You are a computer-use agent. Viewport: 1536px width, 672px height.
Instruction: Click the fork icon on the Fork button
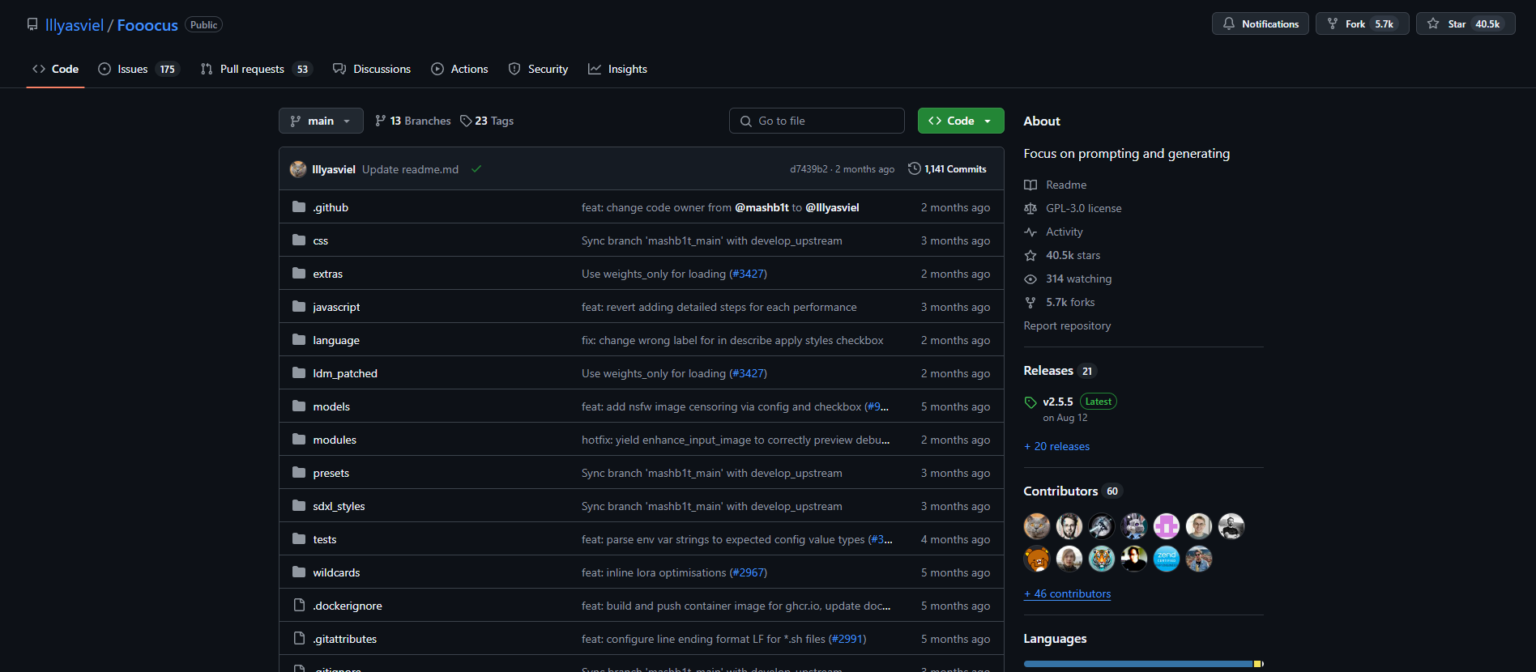pos(1333,24)
